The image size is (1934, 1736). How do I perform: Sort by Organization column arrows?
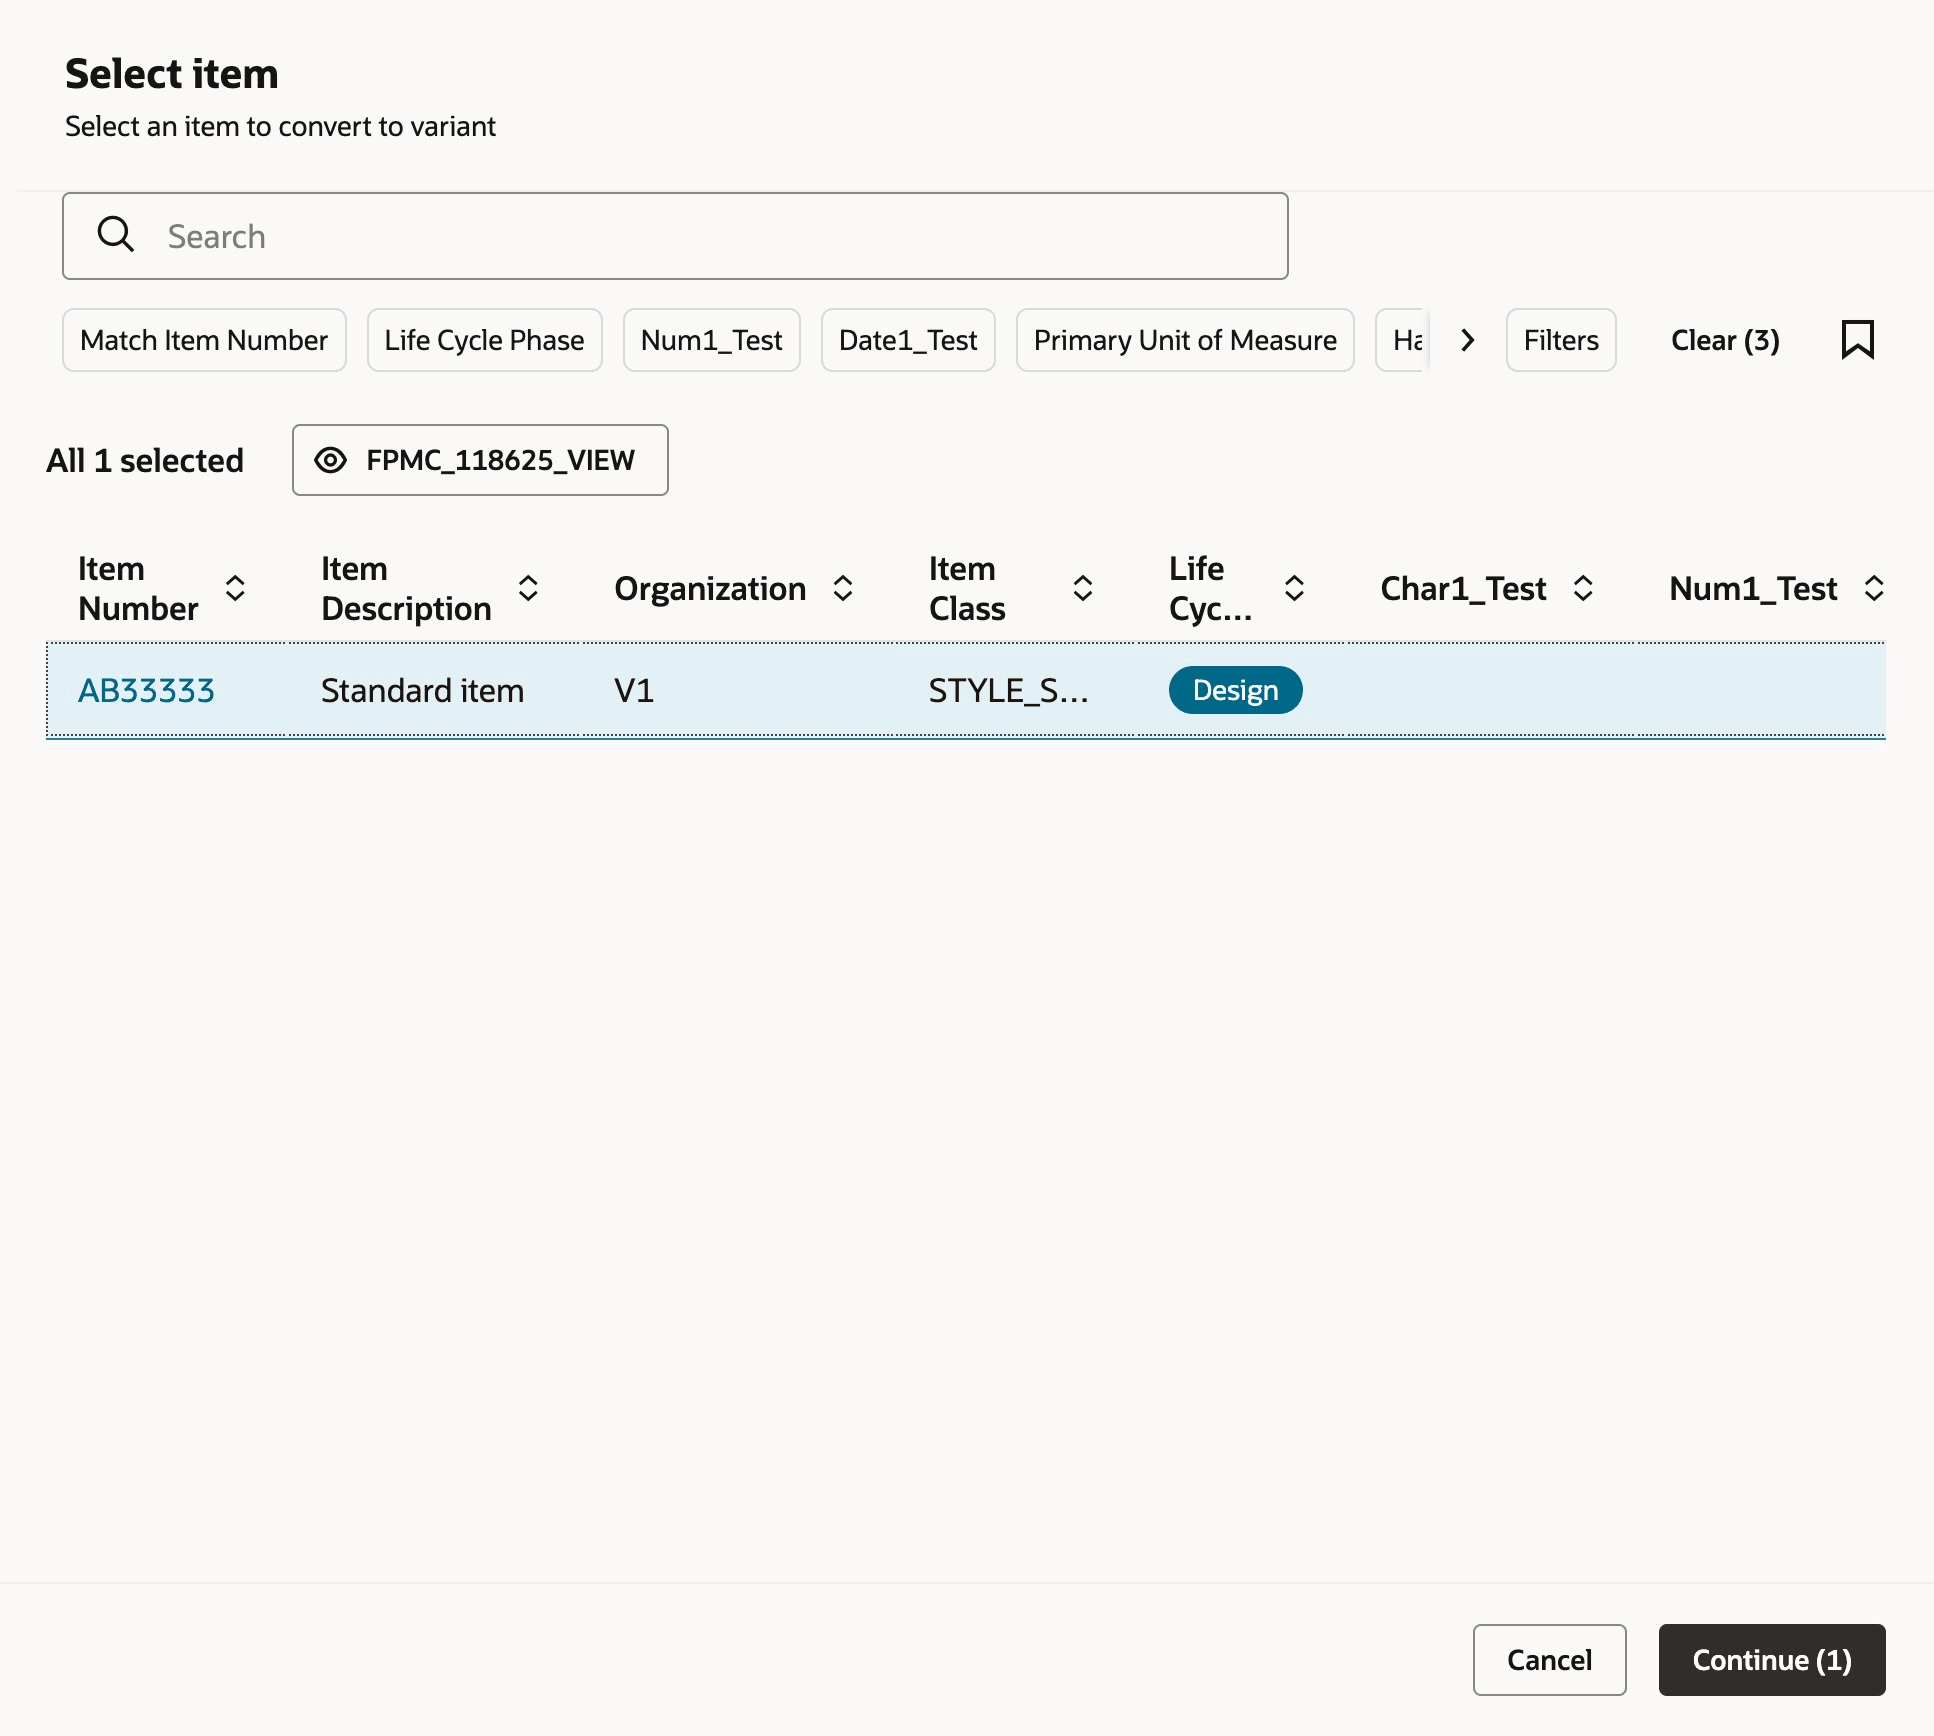click(843, 588)
